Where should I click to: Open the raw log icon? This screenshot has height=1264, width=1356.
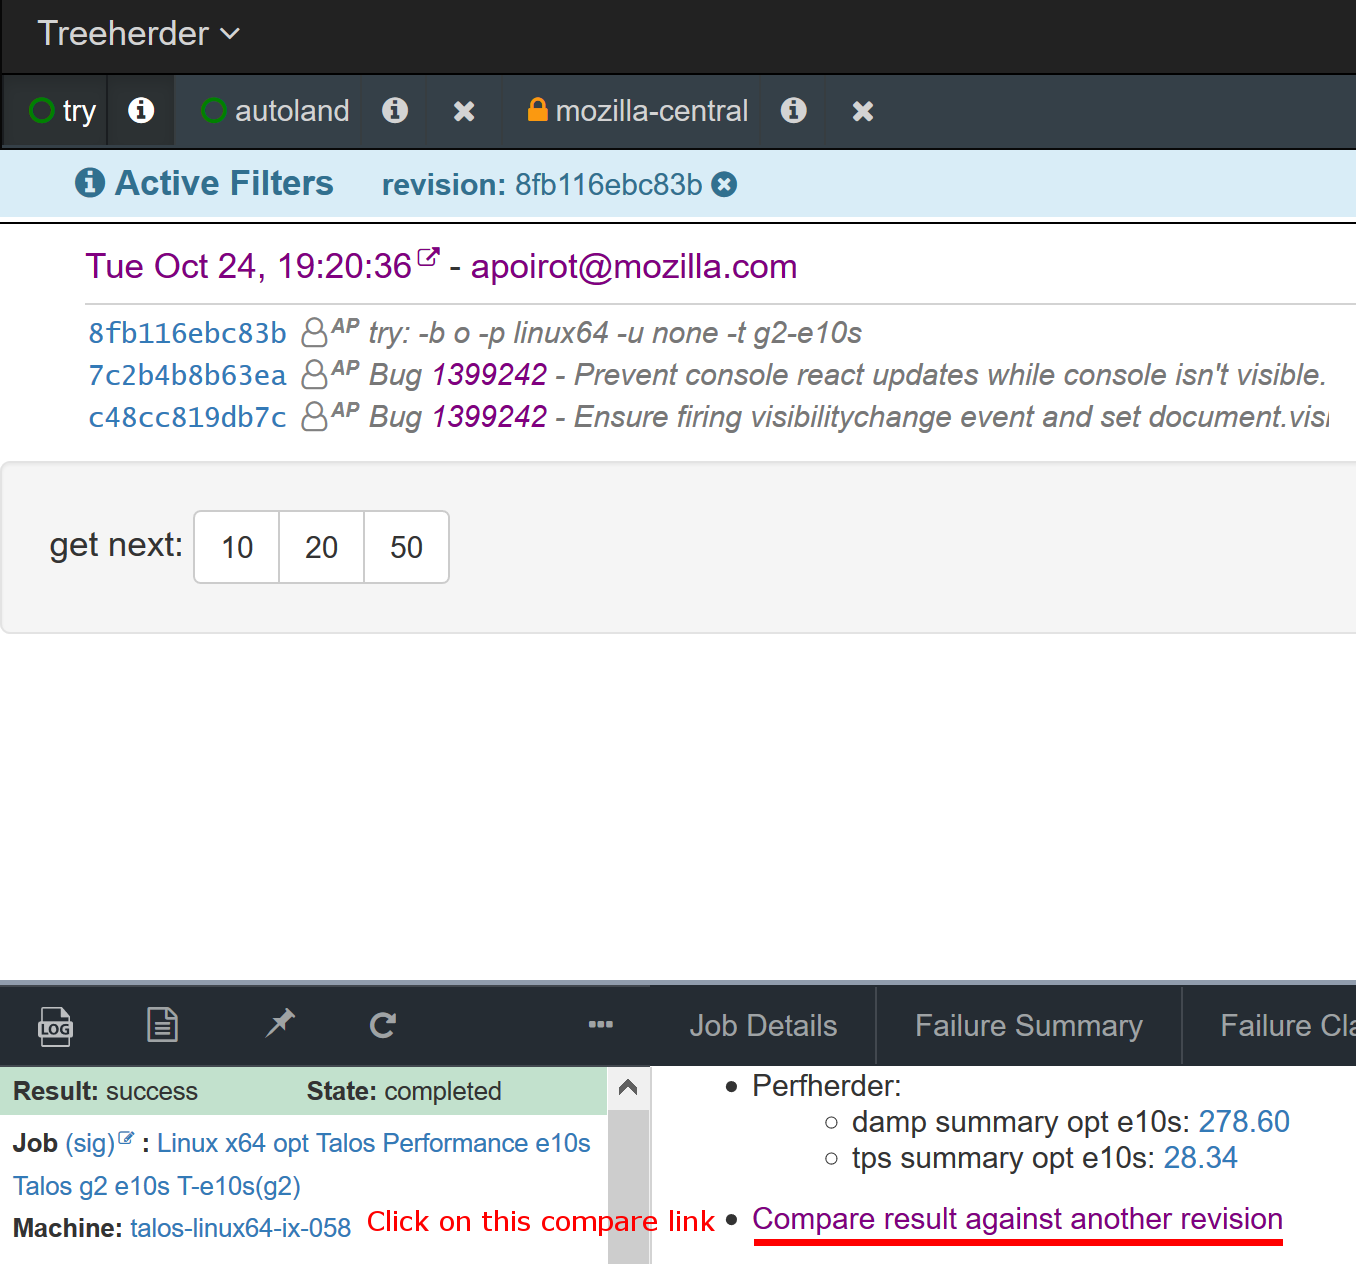[55, 1026]
